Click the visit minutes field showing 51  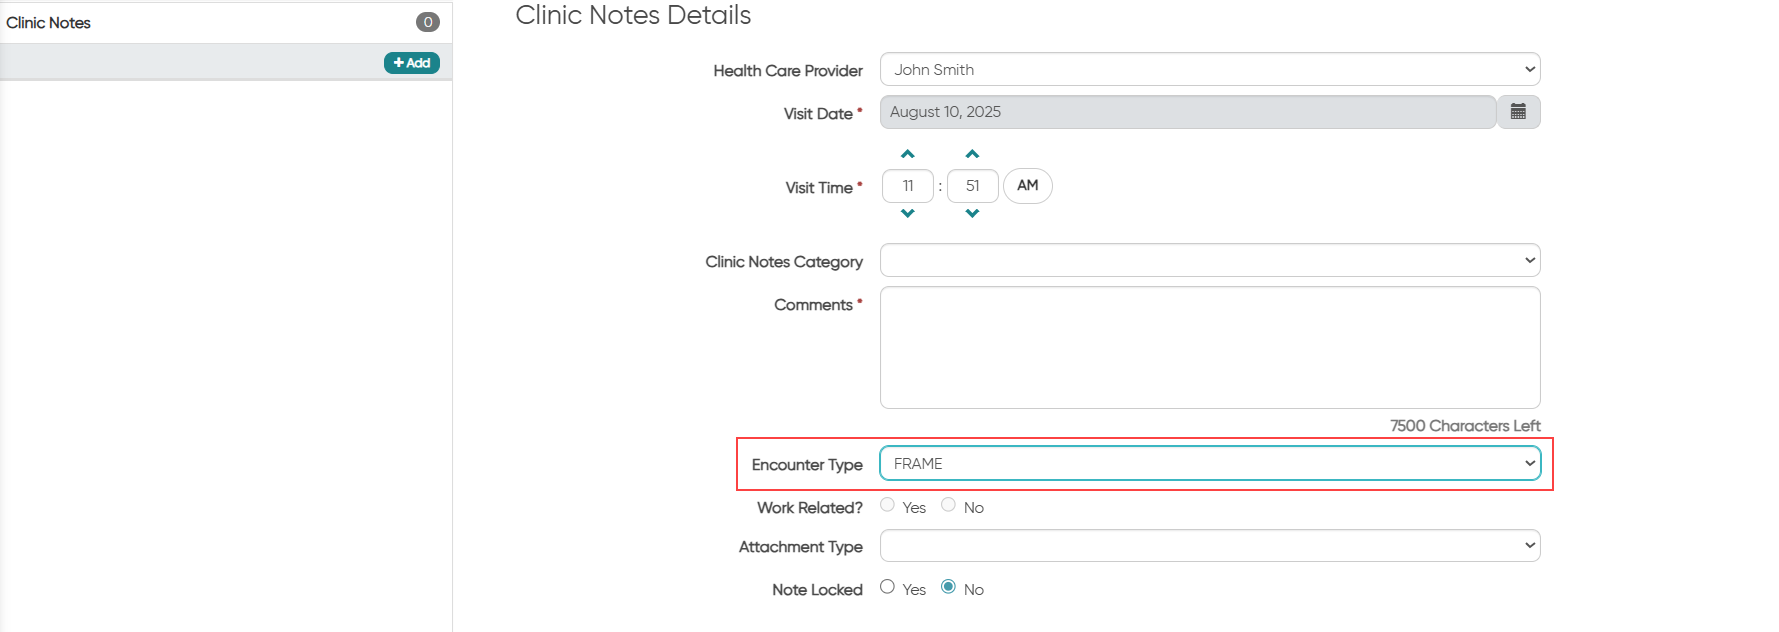972,186
